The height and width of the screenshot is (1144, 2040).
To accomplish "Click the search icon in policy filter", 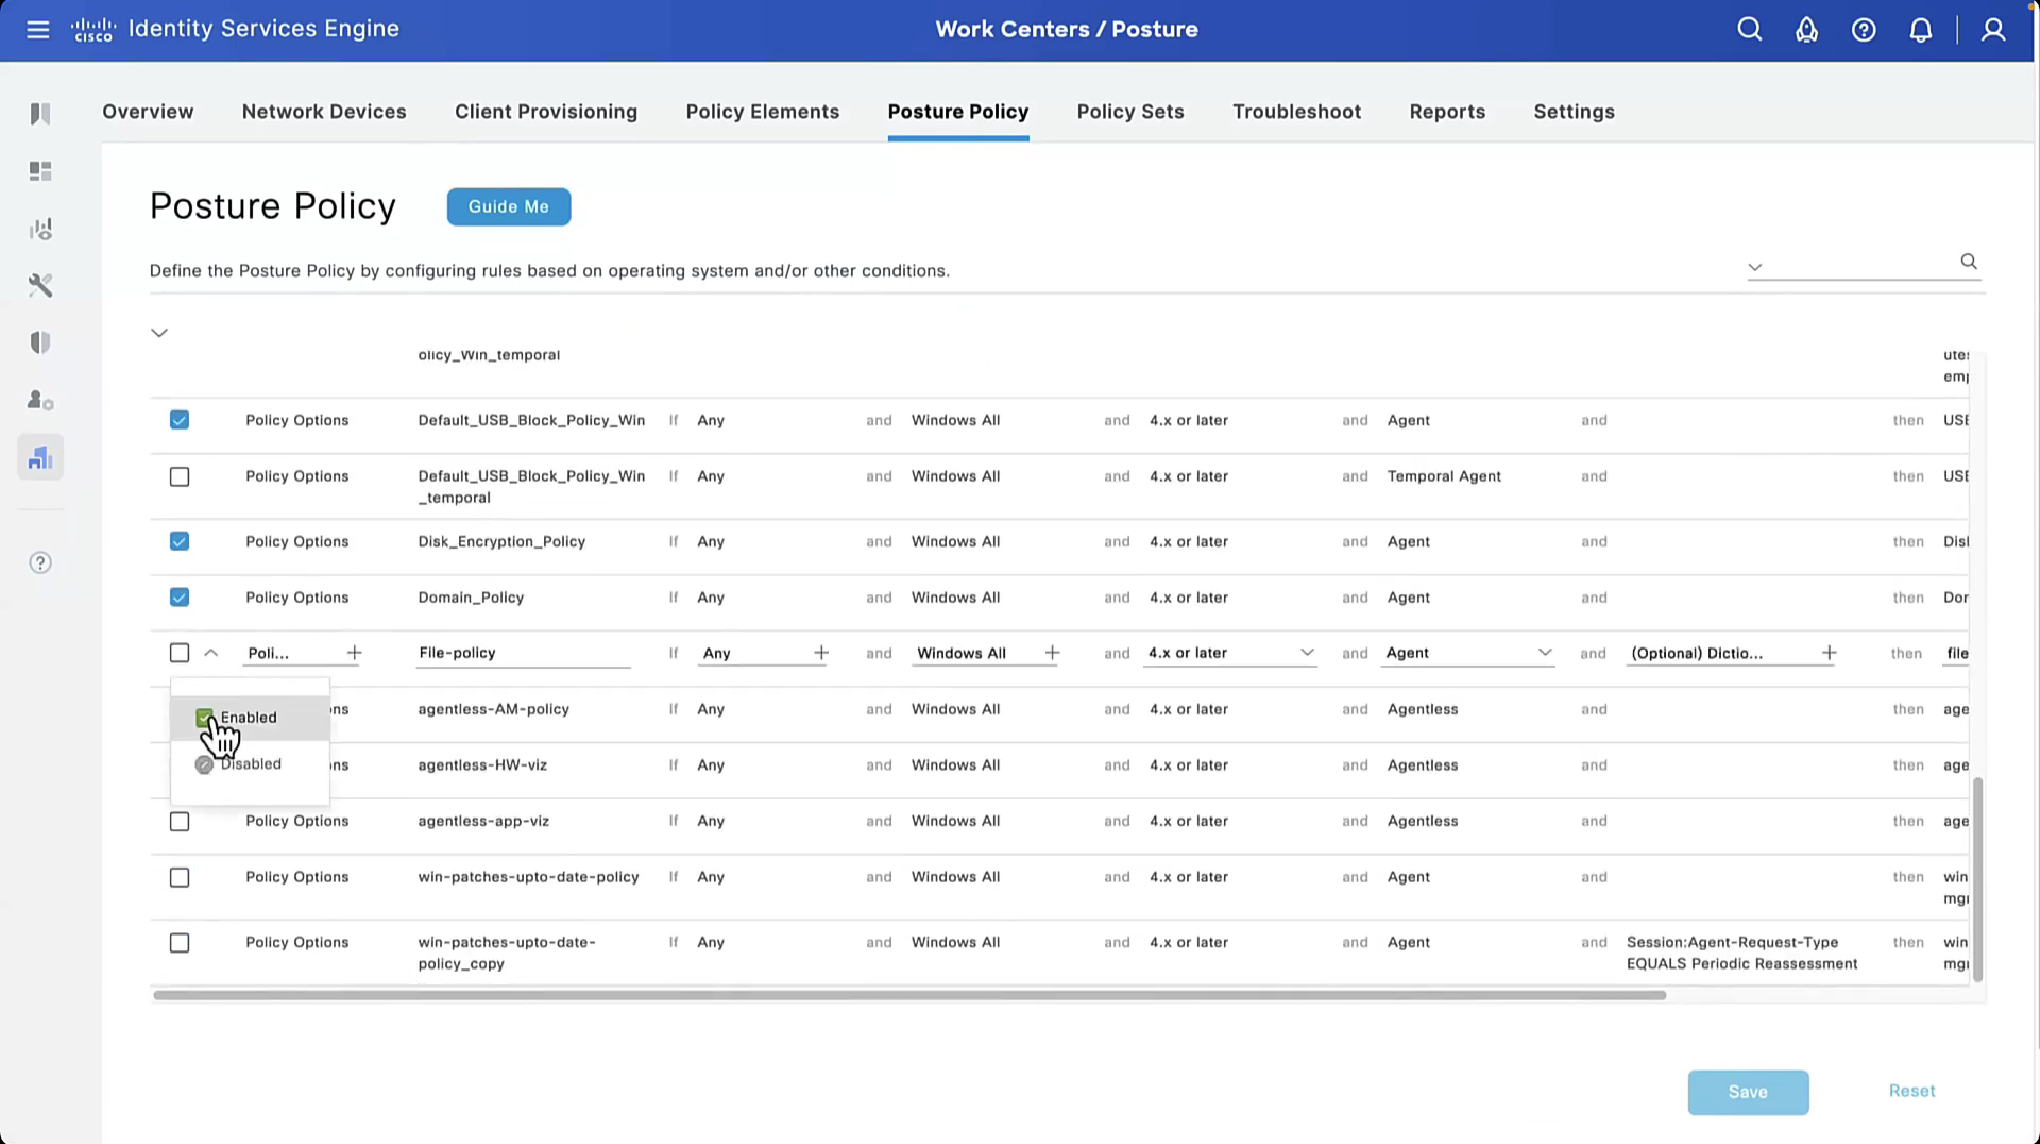I will pos(1968,261).
